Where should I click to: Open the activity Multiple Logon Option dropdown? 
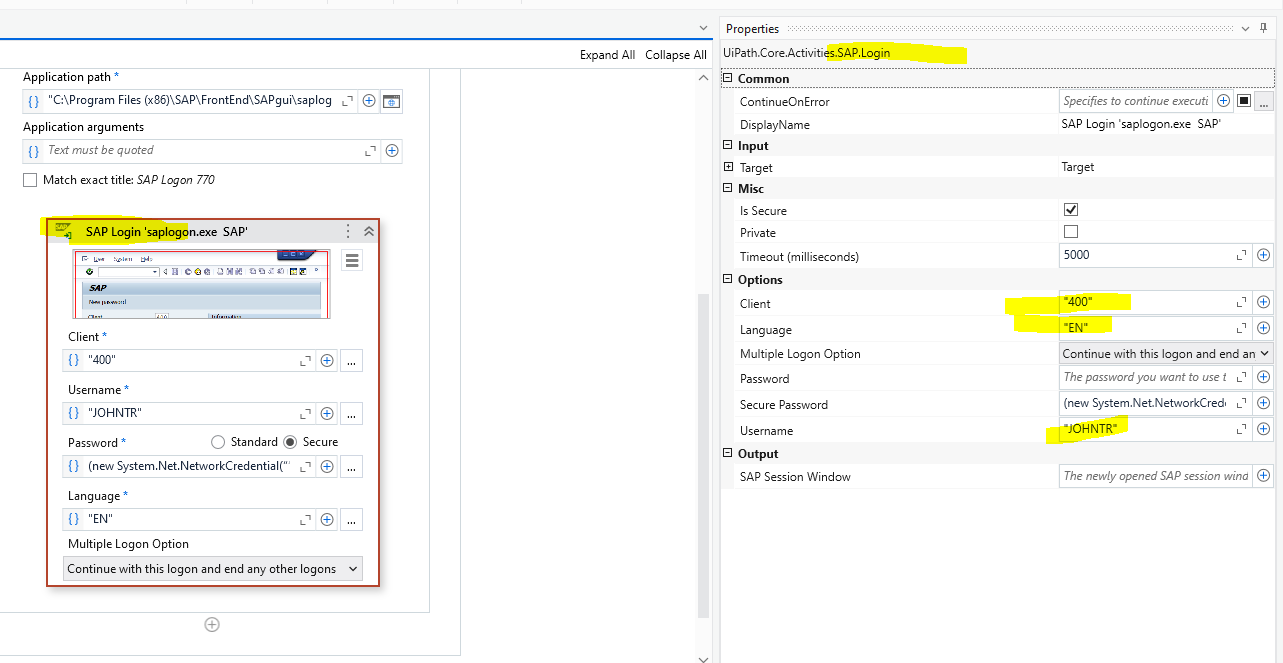pos(213,569)
